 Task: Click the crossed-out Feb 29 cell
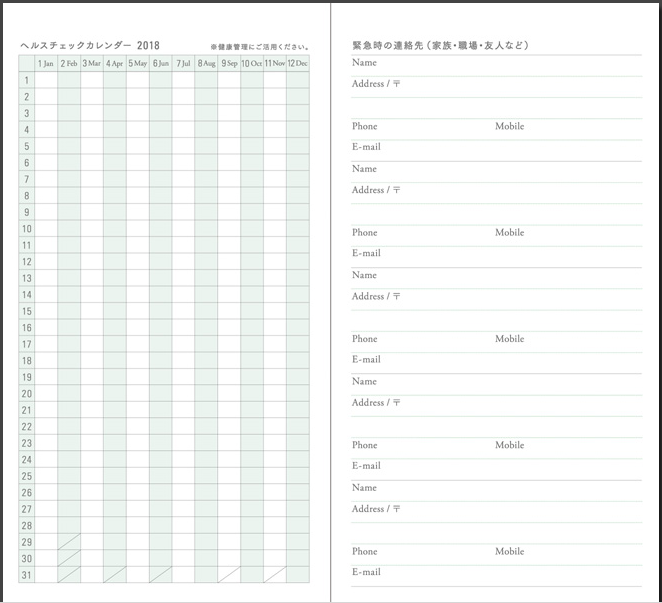[x=69, y=542]
